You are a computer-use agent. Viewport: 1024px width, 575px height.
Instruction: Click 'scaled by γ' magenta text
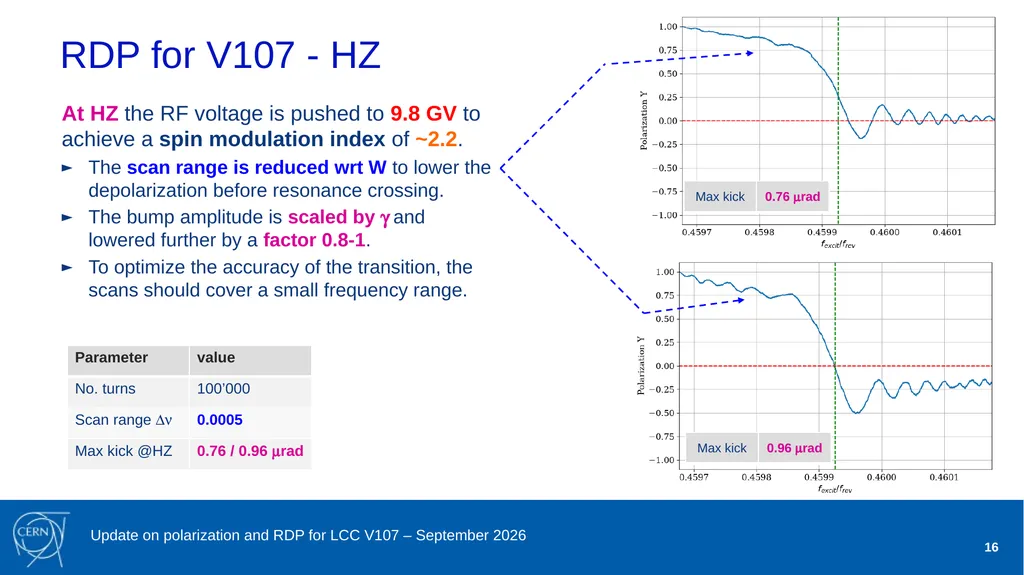[339, 217]
